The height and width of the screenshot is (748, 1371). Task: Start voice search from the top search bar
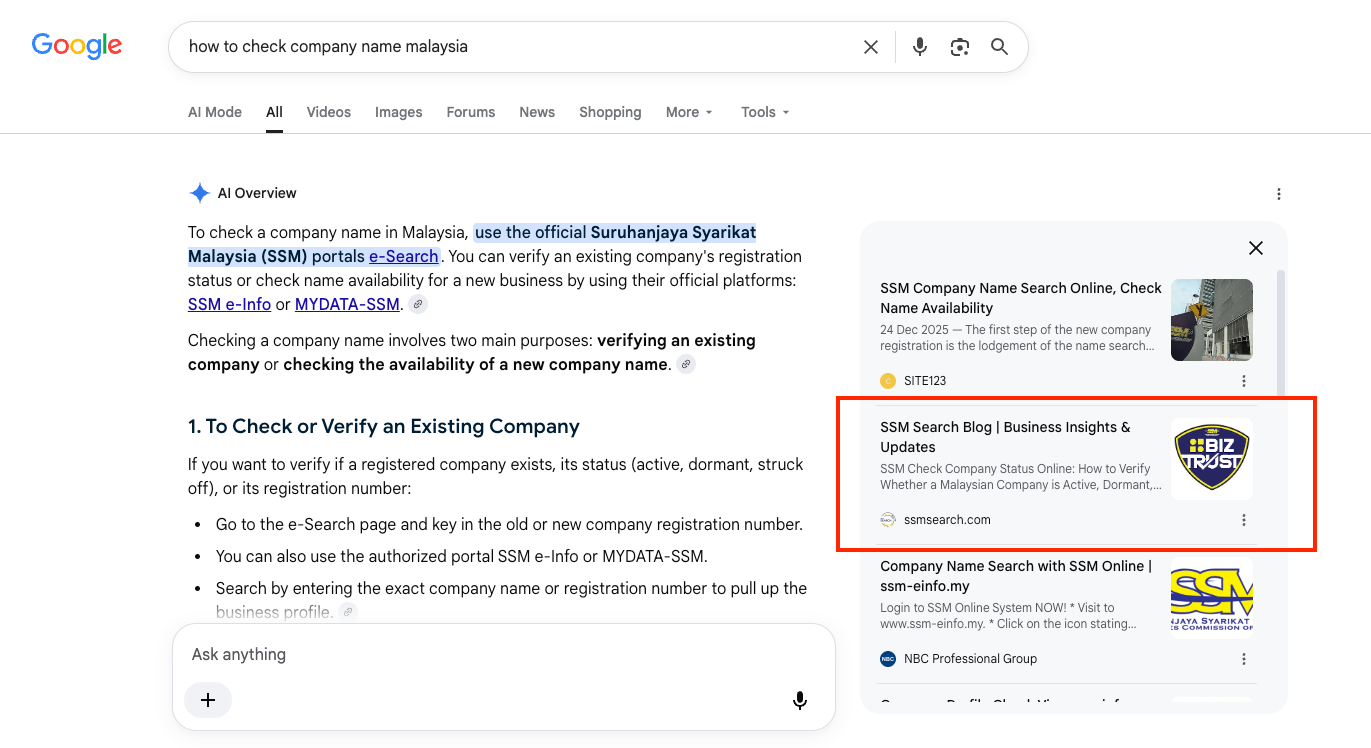920,47
